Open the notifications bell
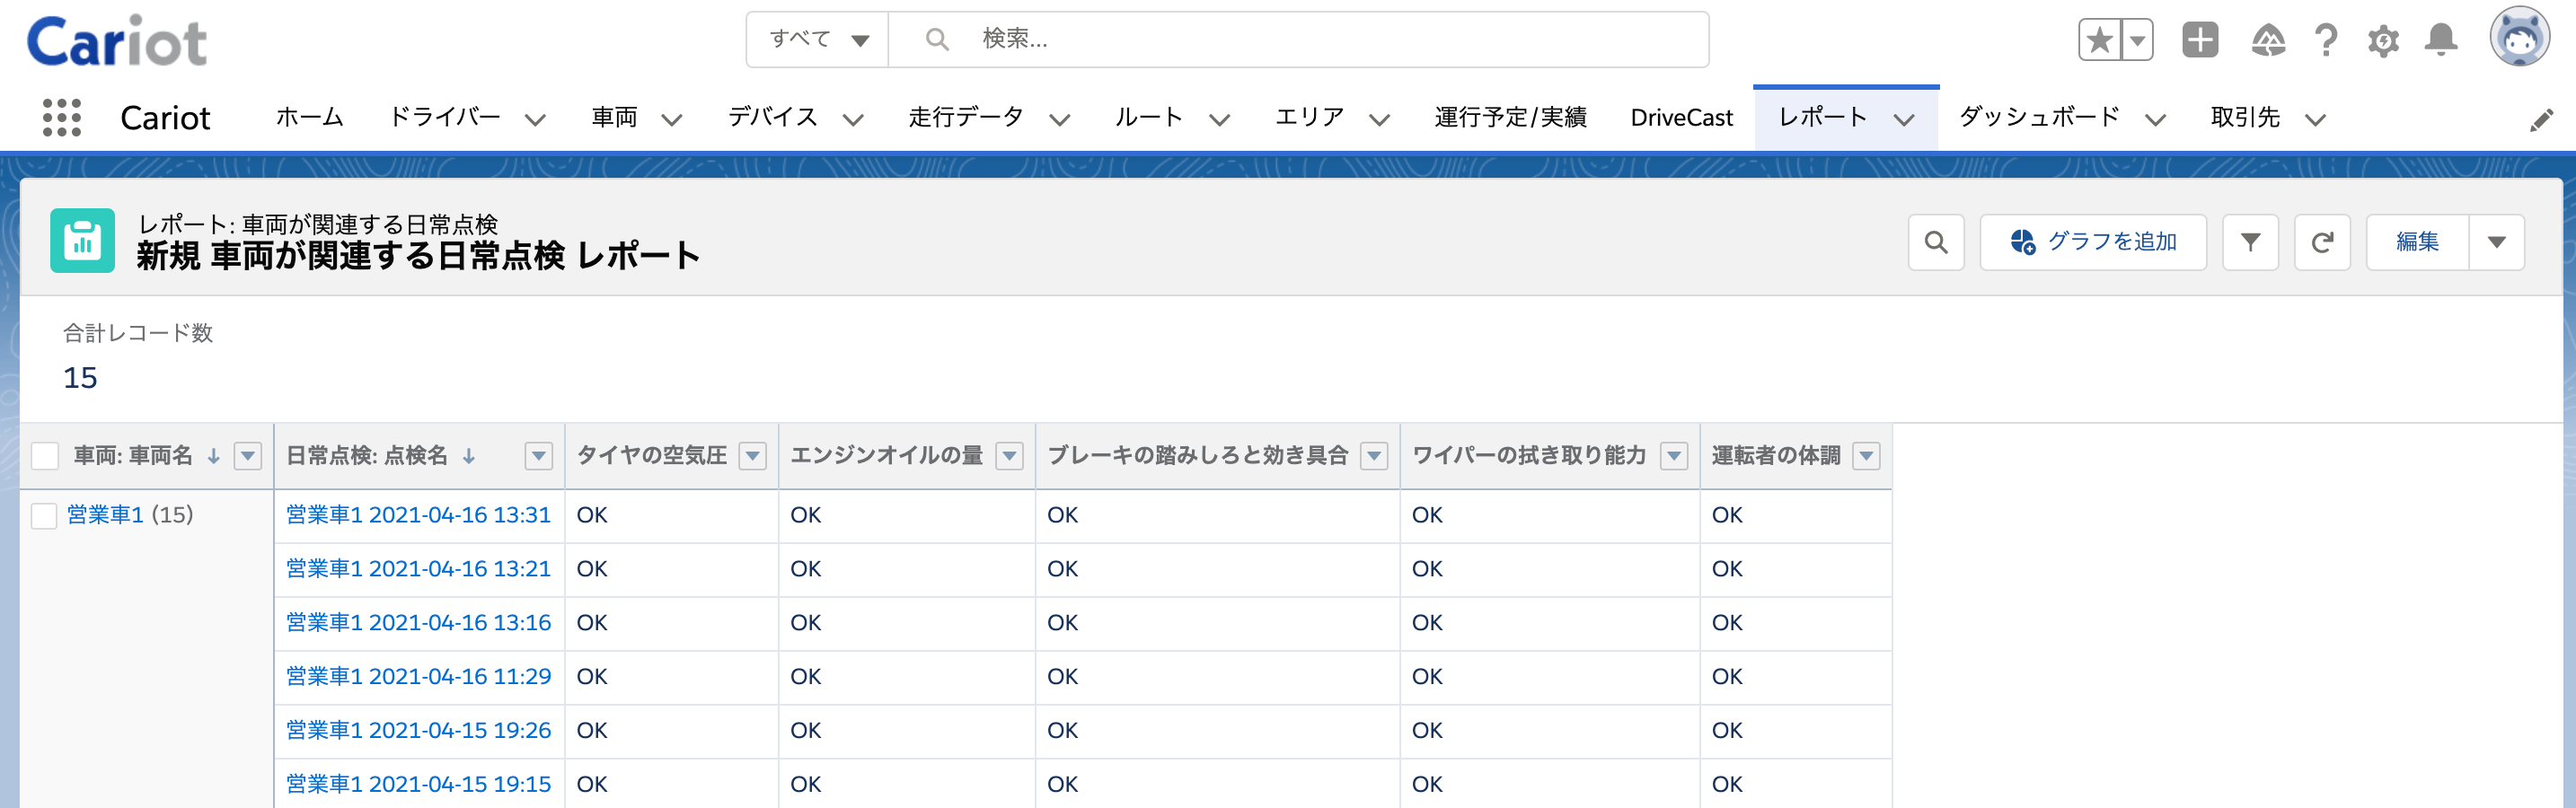The height and width of the screenshot is (808, 2576). click(x=2441, y=40)
